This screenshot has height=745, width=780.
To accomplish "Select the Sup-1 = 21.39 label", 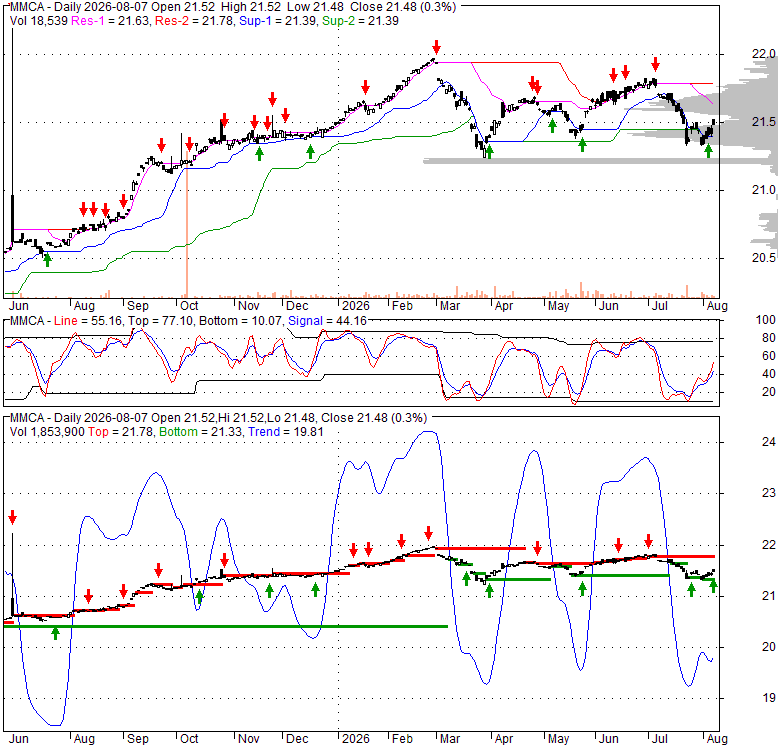I will coord(278,21).
